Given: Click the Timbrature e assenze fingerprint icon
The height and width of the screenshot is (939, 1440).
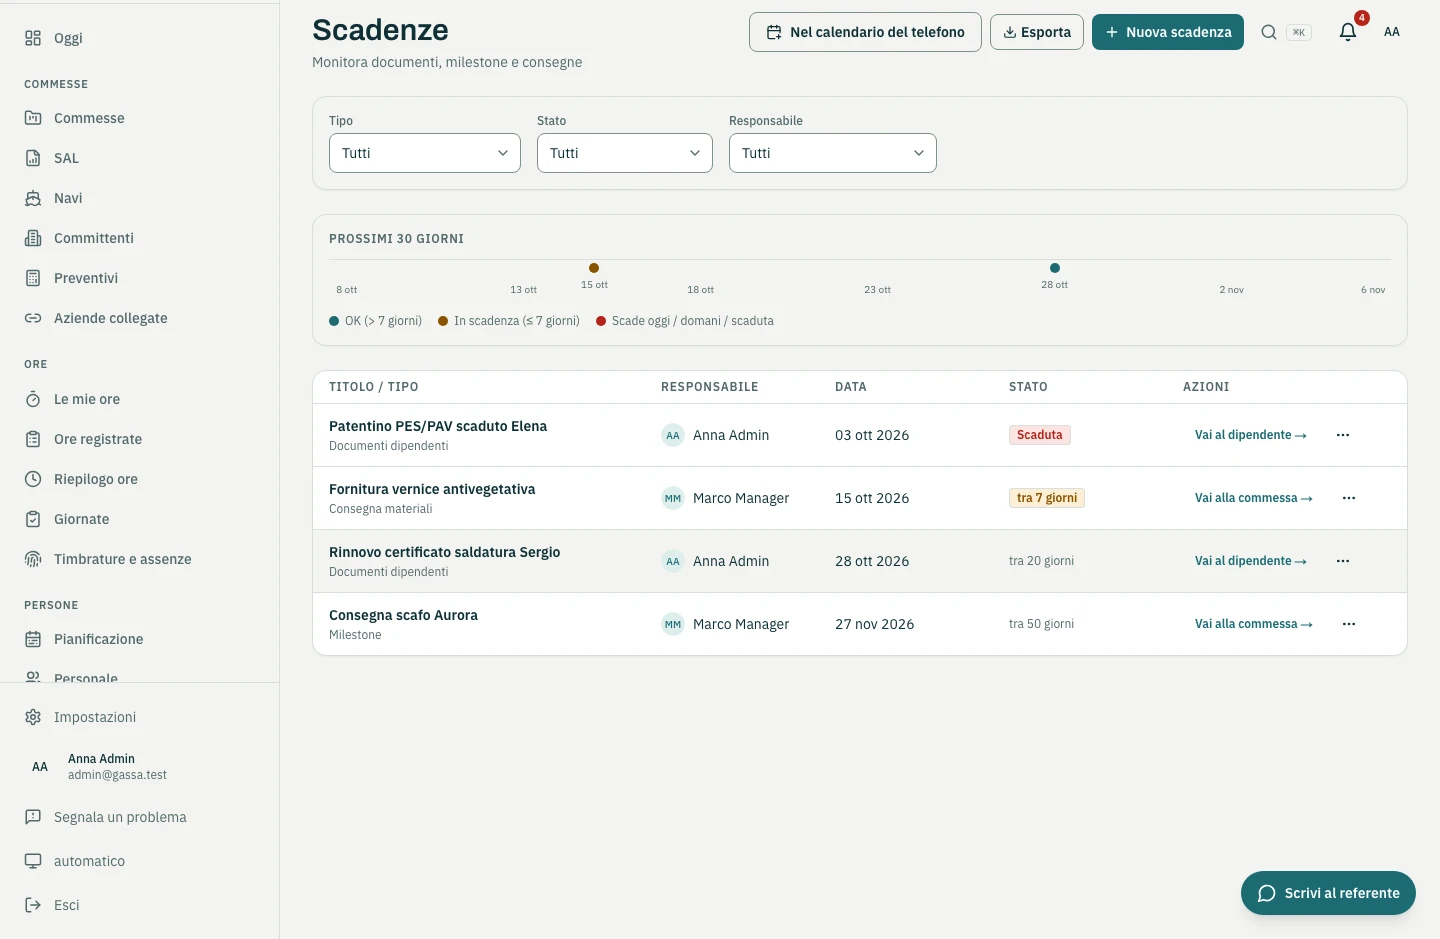Looking at the screenshot, I should 33,559.
